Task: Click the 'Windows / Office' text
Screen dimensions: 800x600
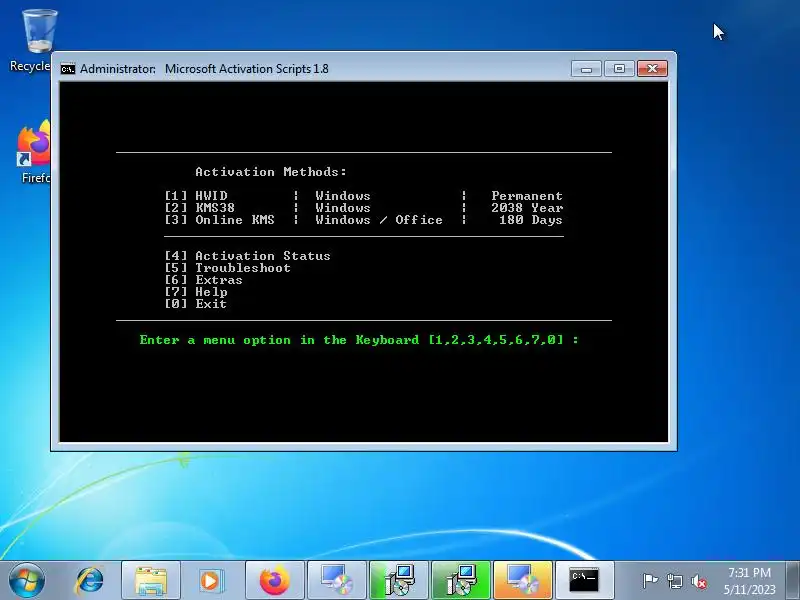Action: (x=379, y=220)
